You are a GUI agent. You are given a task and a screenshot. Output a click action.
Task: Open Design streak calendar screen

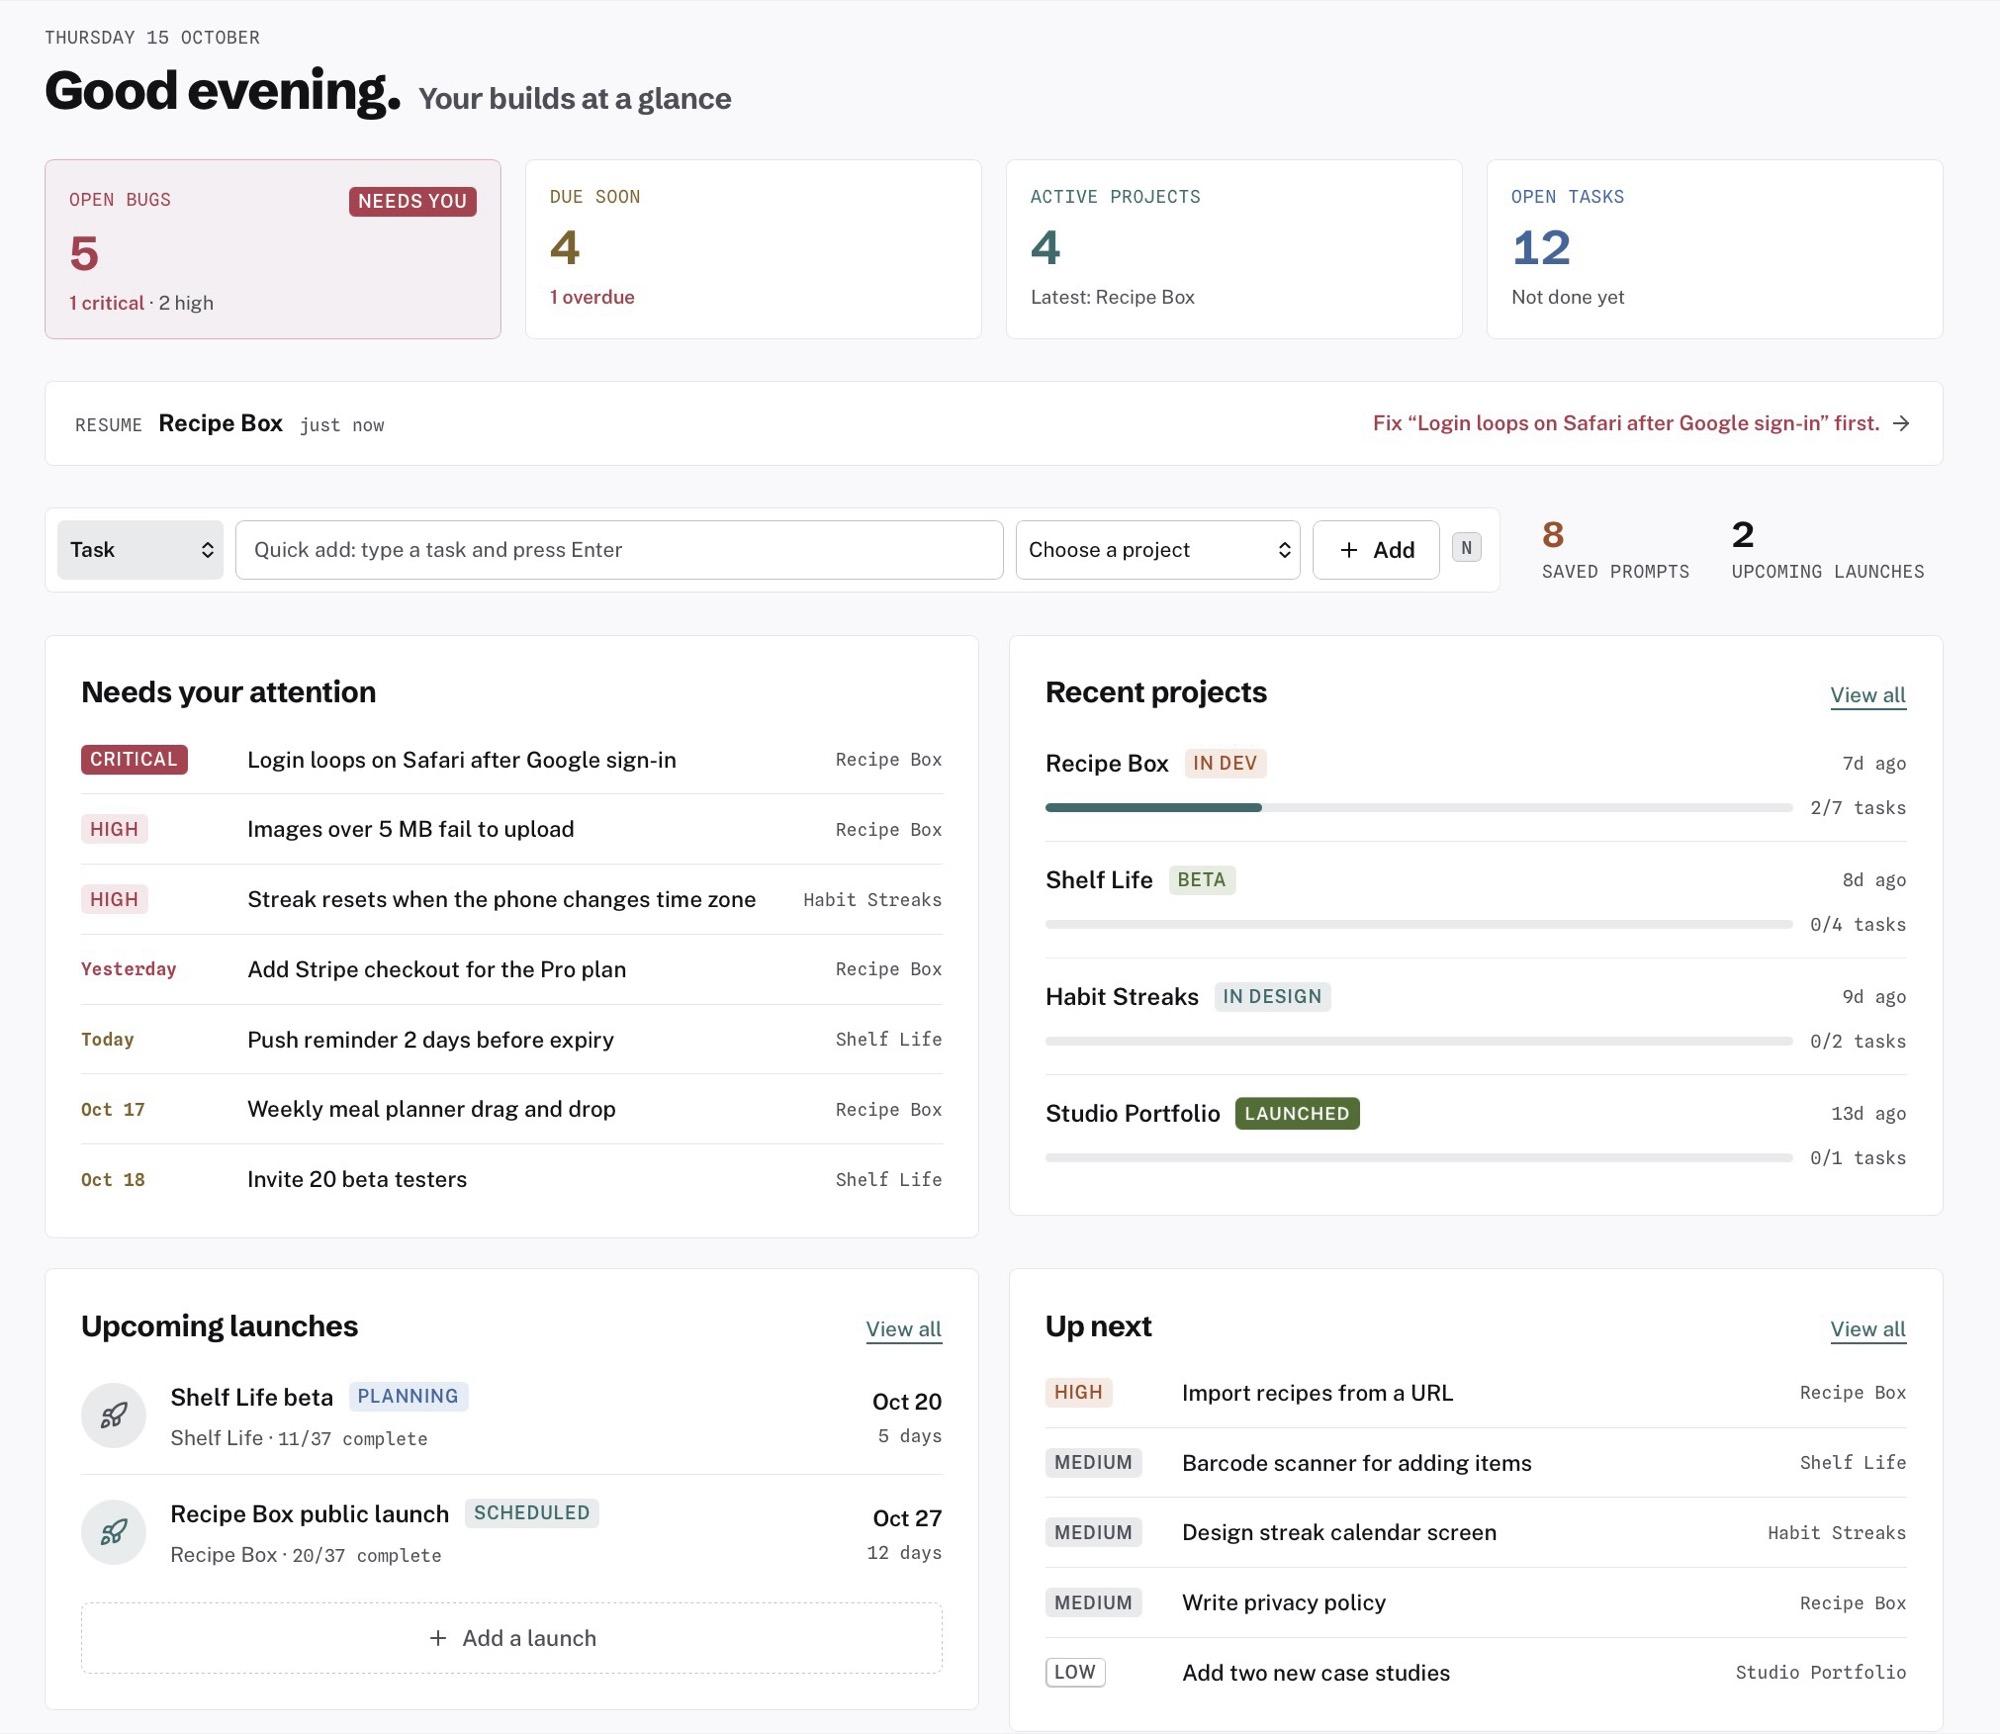[x=1476, y=1533]
